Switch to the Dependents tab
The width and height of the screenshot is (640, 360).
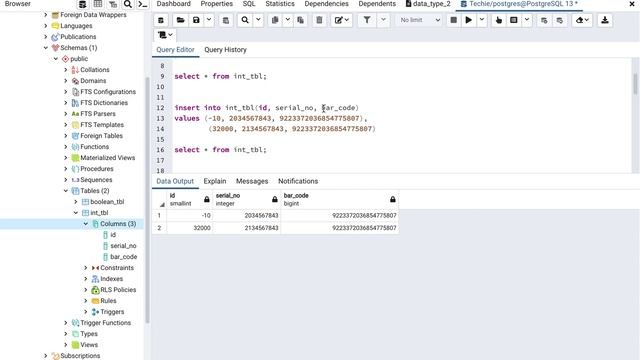point(377,4)
